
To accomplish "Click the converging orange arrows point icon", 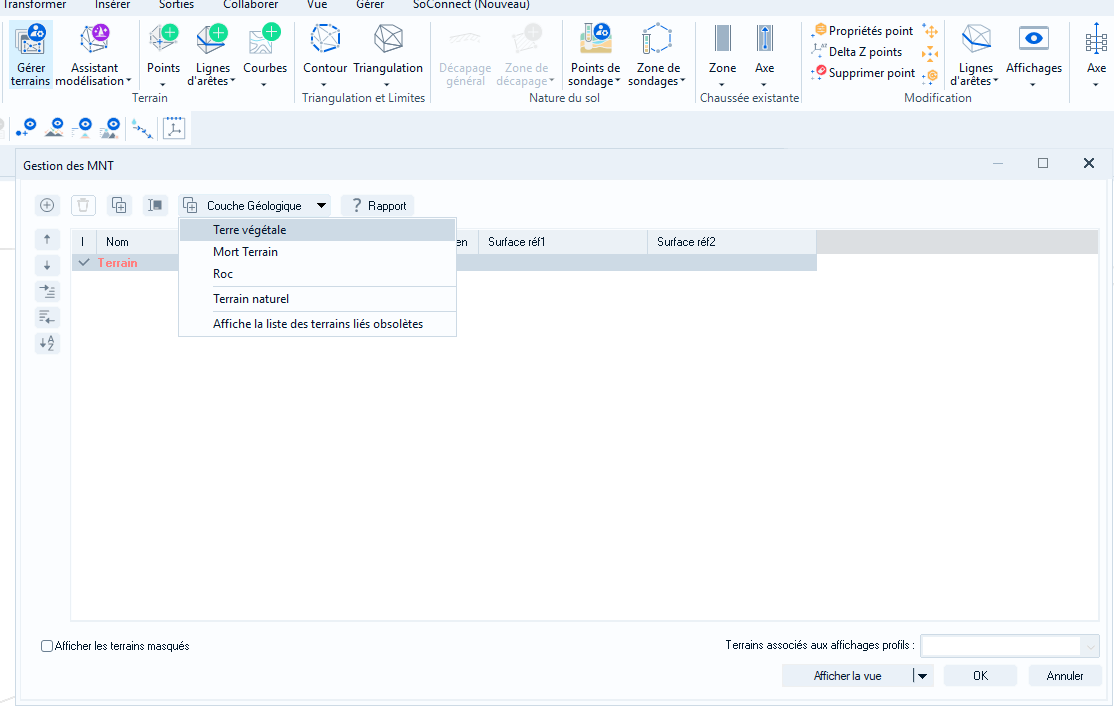I will coord(930,53).
